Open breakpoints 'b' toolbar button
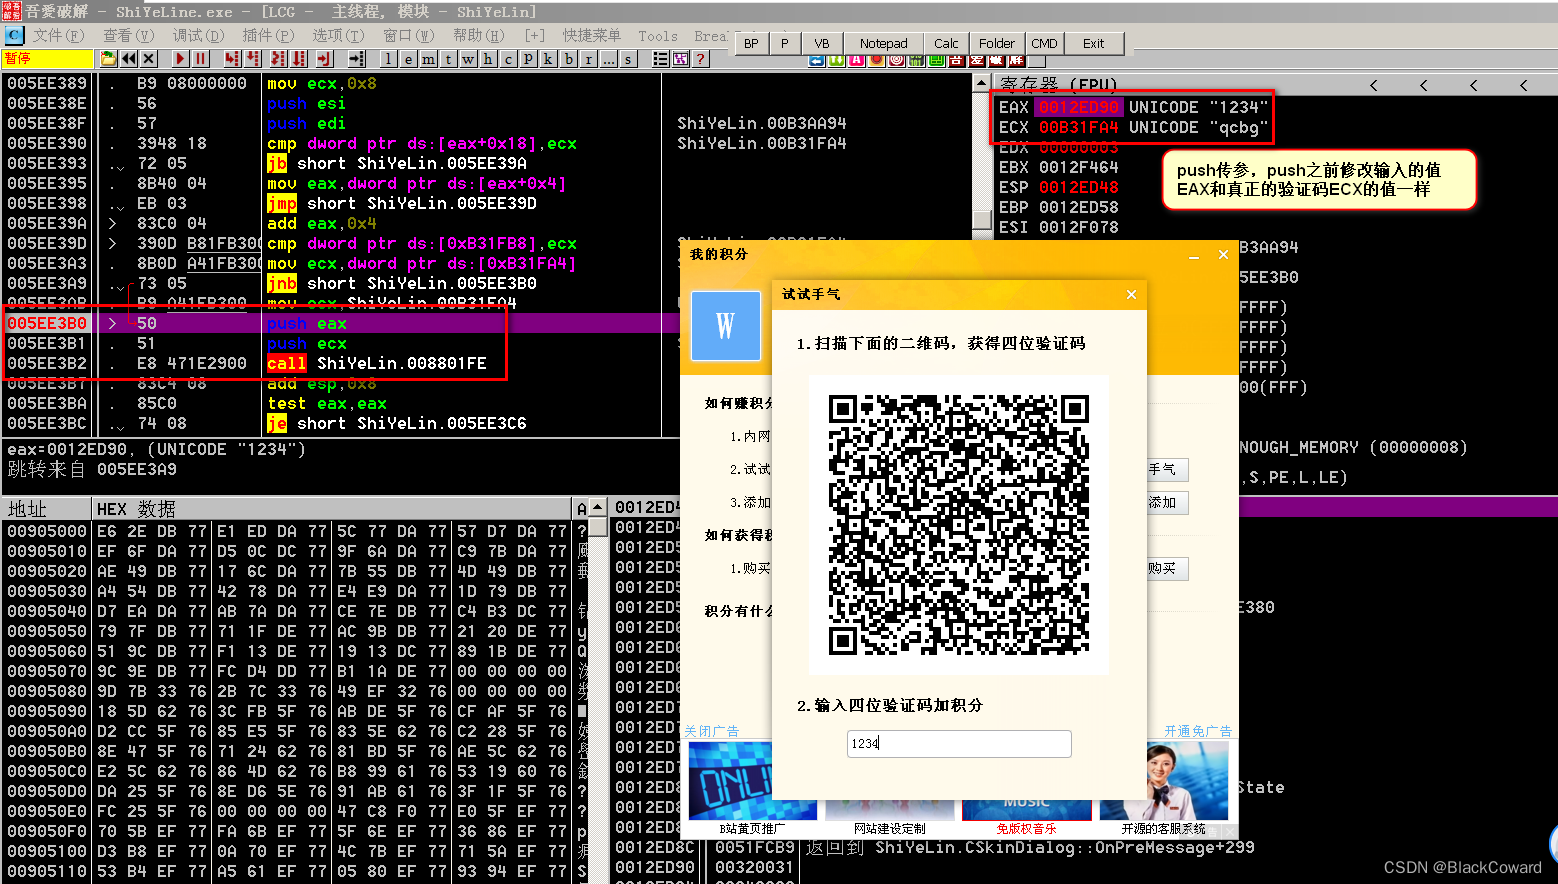This screenshot has height=884, width=1558. click(x=568, y=59)
